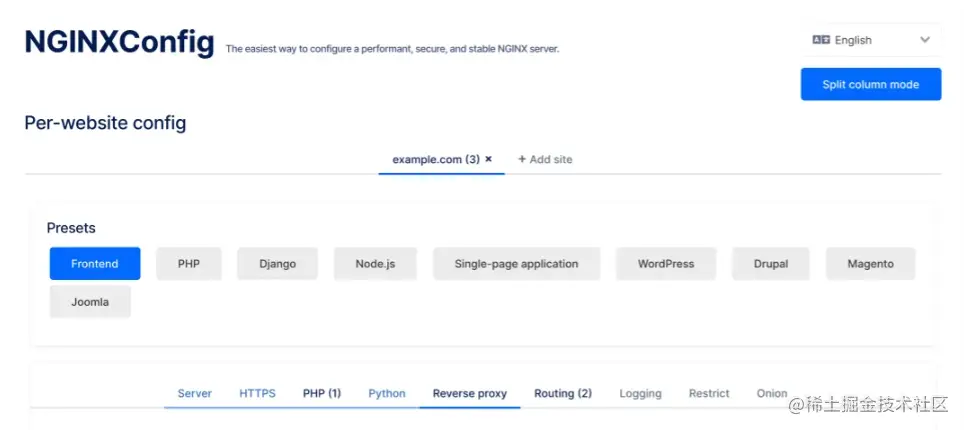Add a new site tab
Viewport: 964px width, 430px height.
pos(545,159)
